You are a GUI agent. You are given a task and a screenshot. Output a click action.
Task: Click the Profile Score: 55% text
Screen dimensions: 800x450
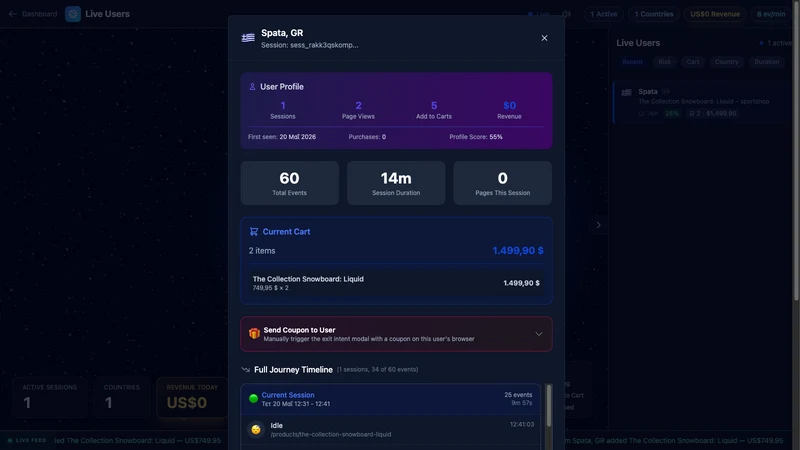point(476,137)
